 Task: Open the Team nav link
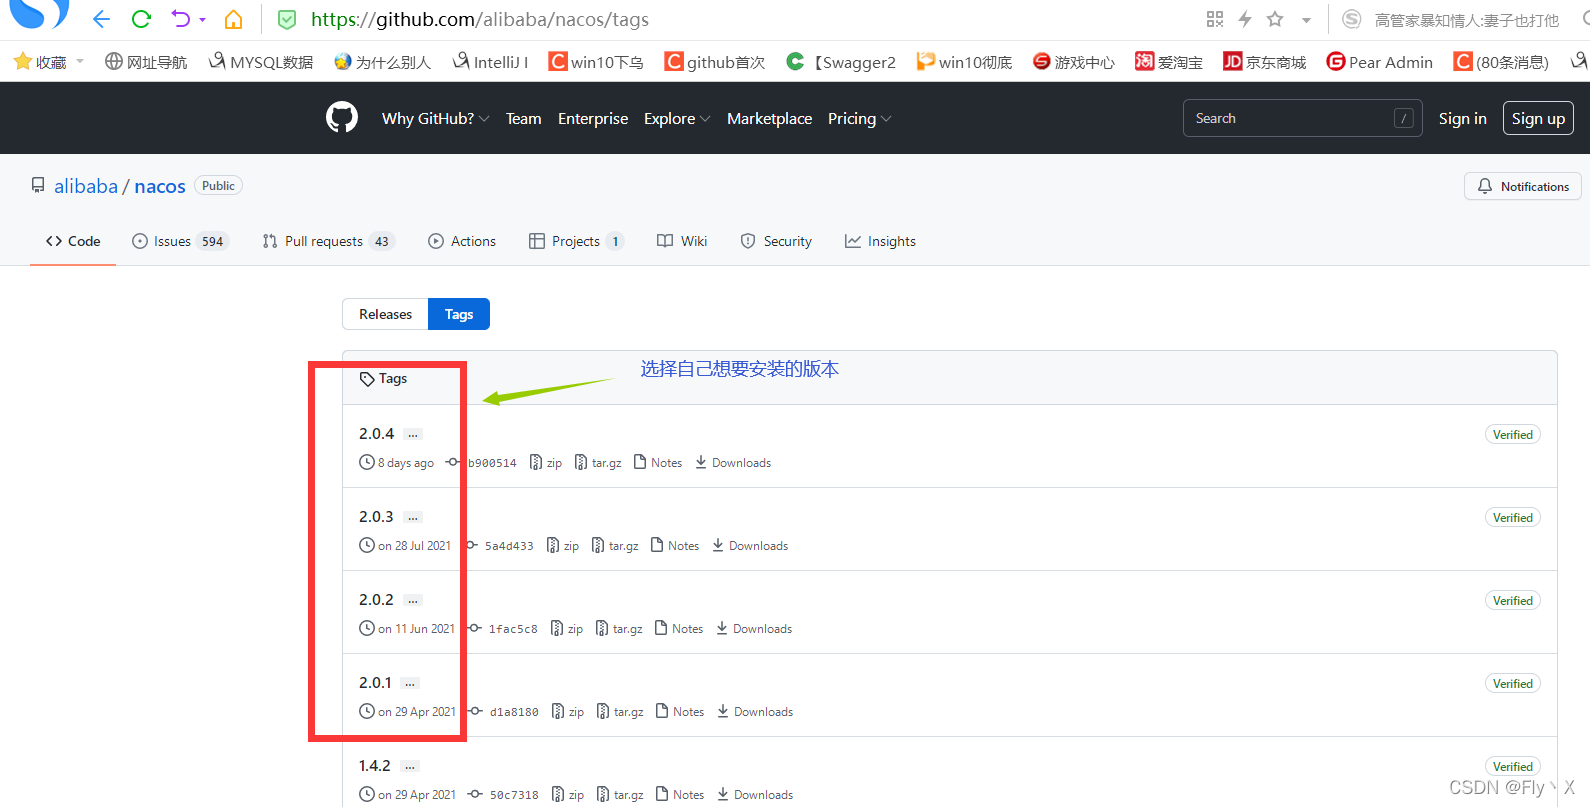523,118
